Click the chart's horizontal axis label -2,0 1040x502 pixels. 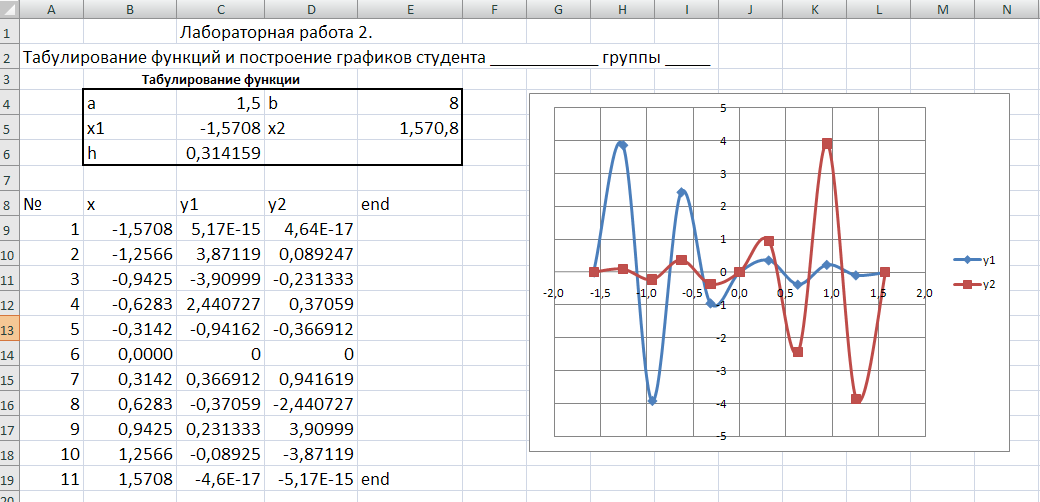click(x=552, y=293)
